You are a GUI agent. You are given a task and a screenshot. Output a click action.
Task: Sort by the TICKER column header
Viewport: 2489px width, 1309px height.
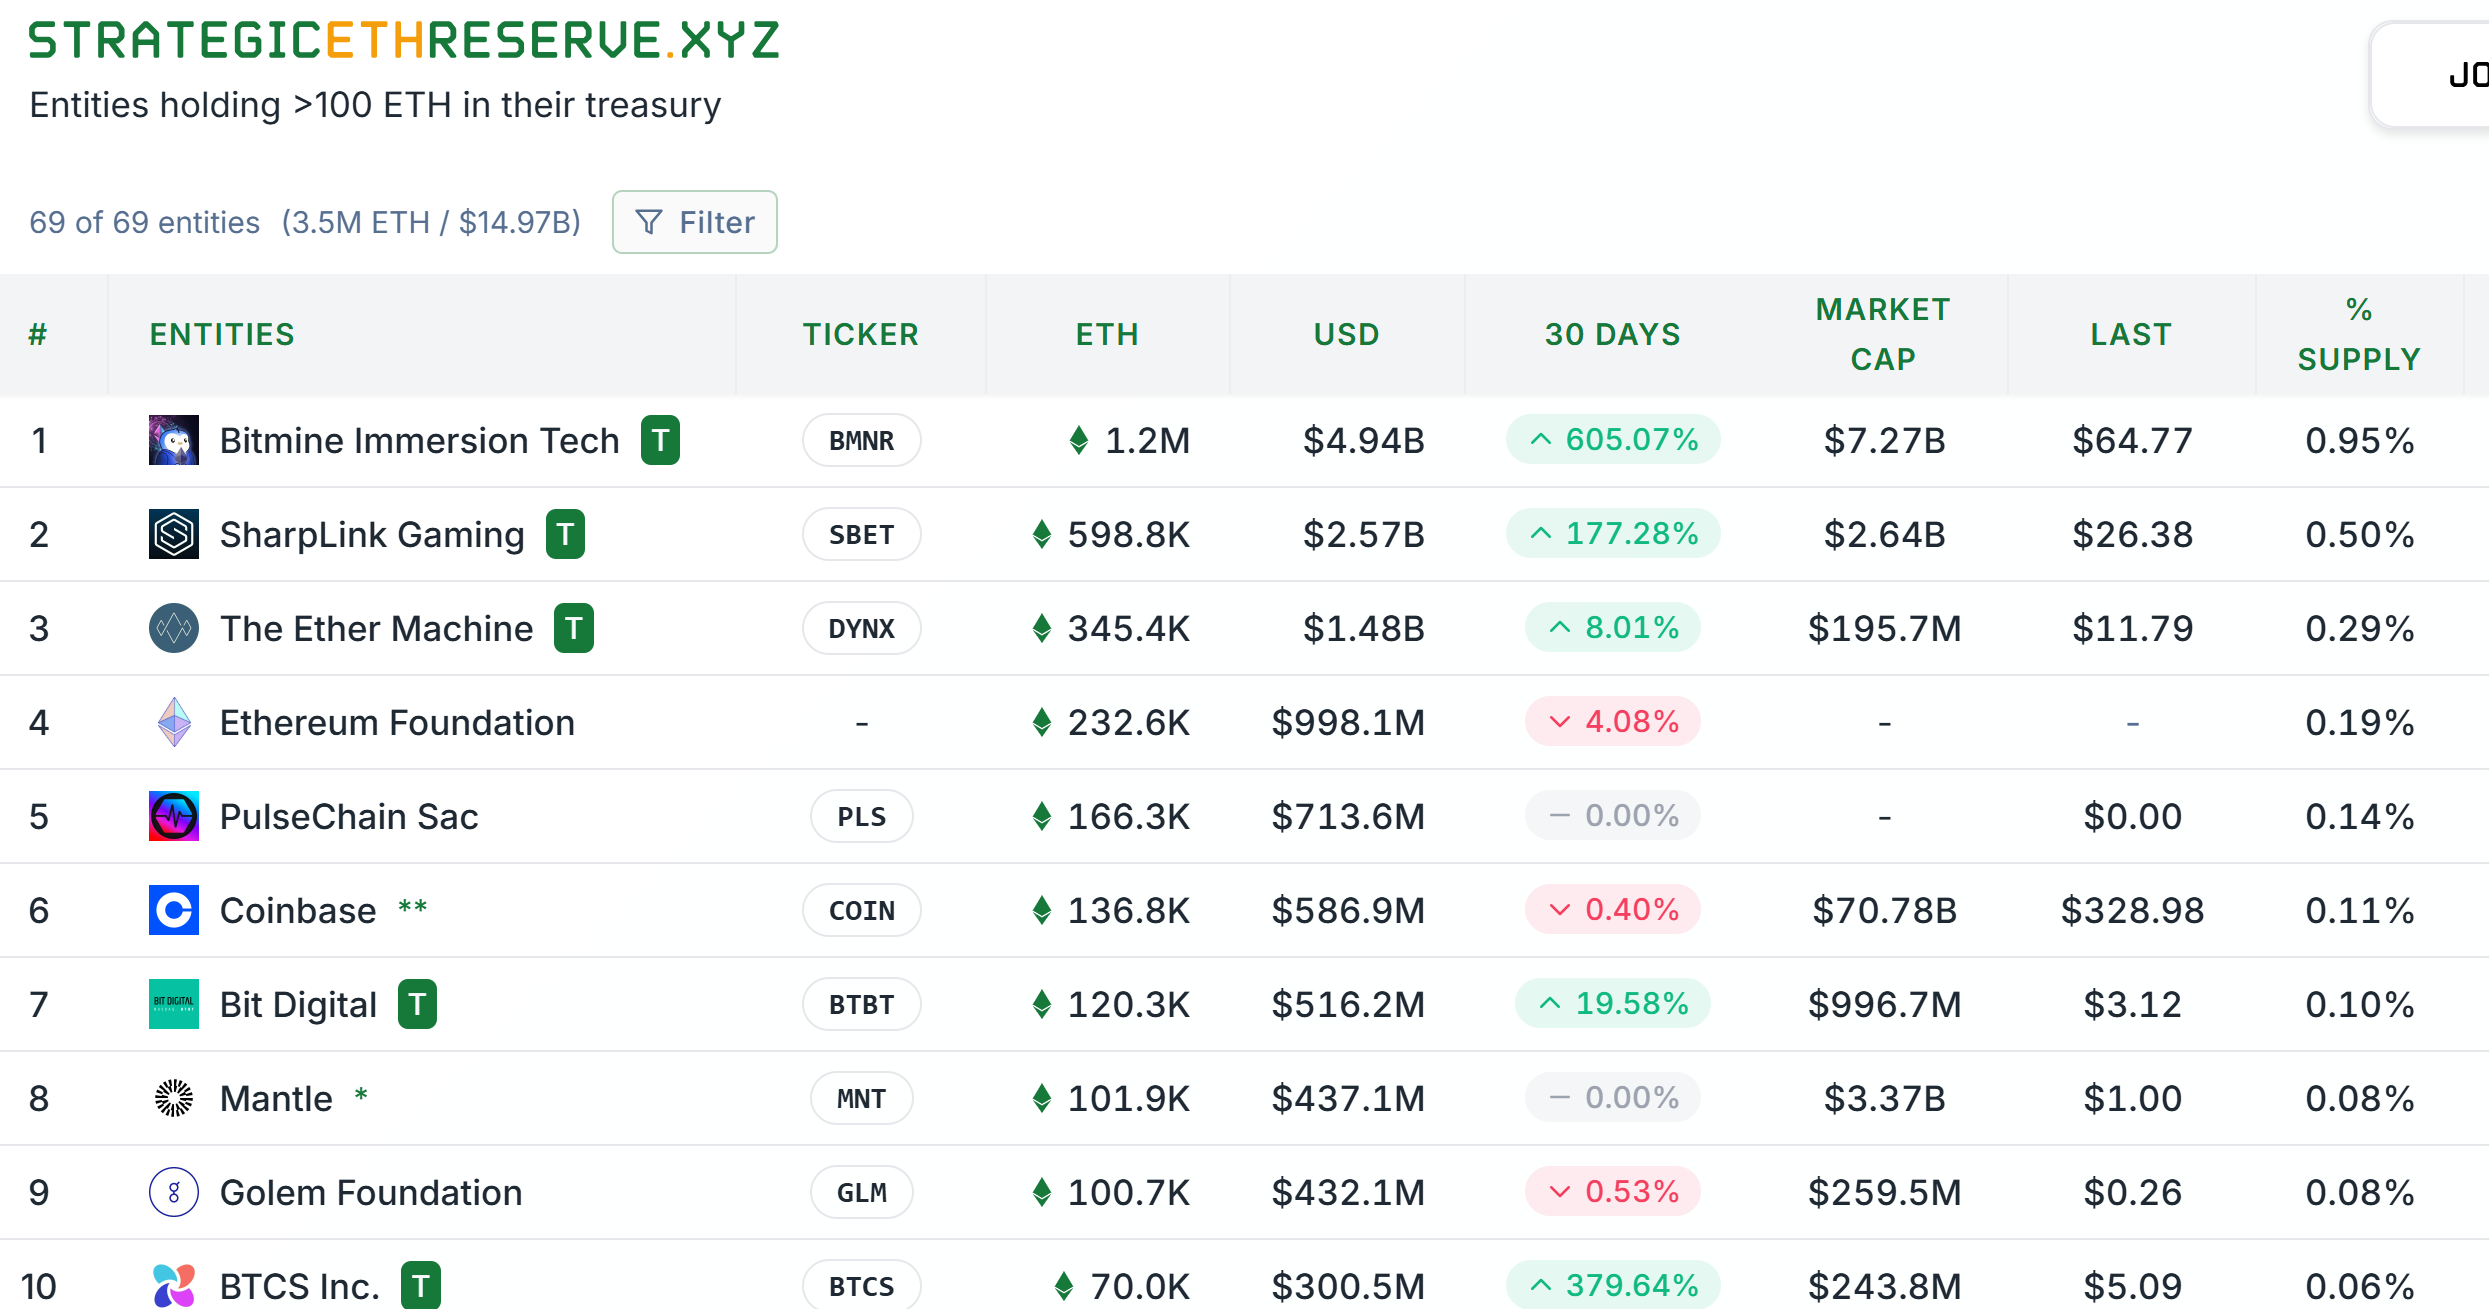pos(861,334)
